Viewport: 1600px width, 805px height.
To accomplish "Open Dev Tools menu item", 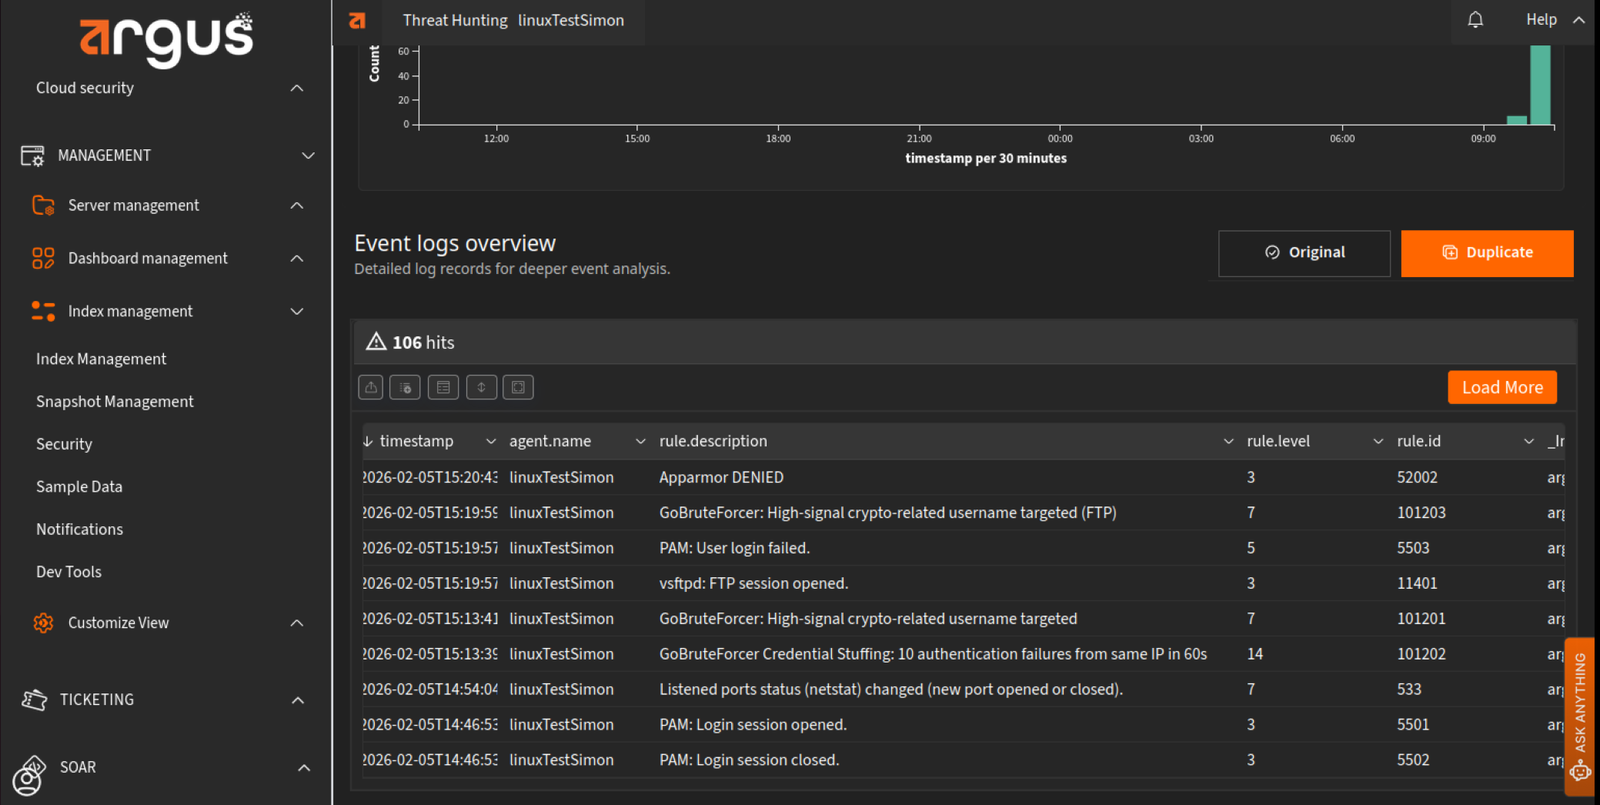I will (69, 572).
